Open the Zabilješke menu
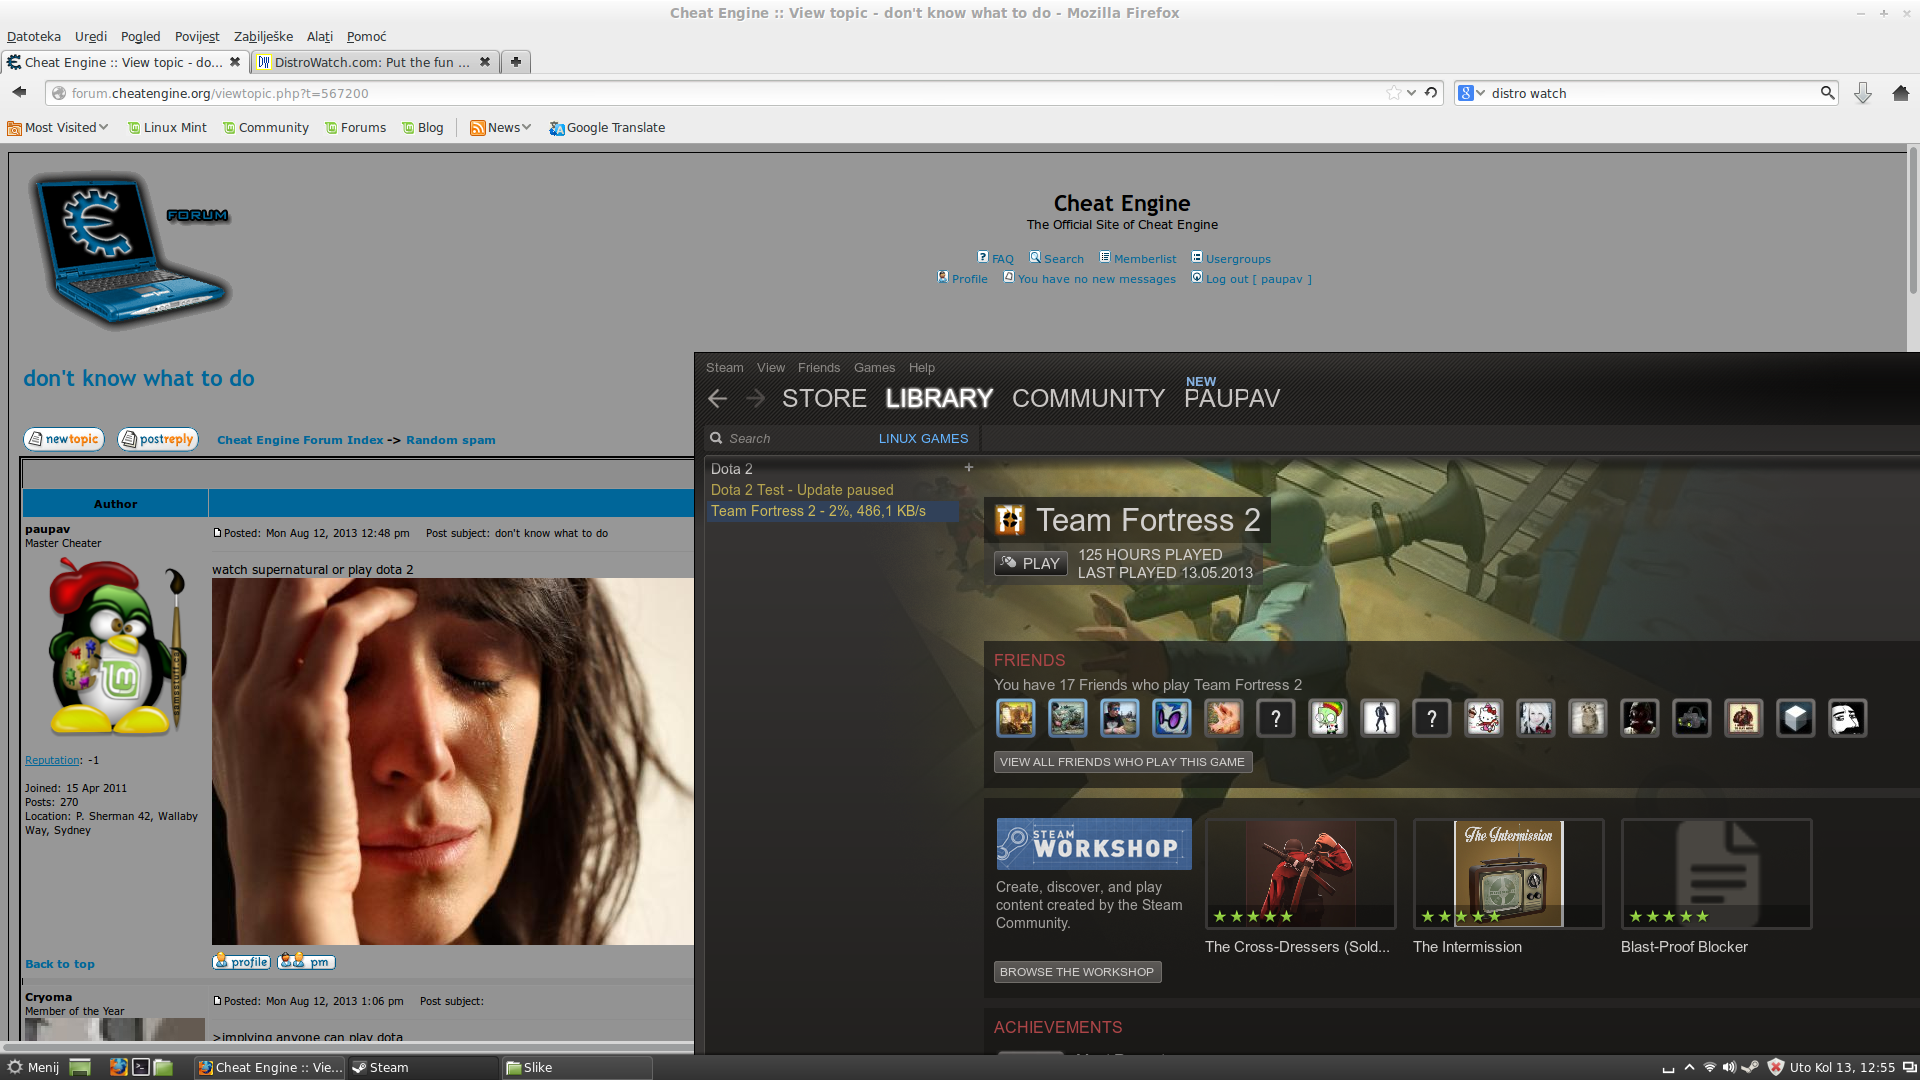Image resolution: width=1920 pixels, height=1080 pixels. click(263, 37)
